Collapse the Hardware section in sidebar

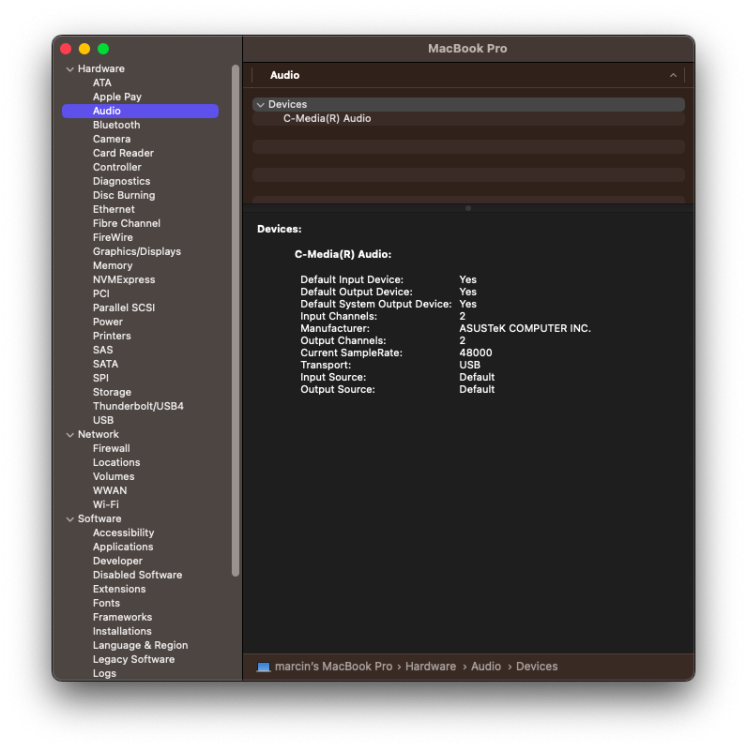click(70, 69)
